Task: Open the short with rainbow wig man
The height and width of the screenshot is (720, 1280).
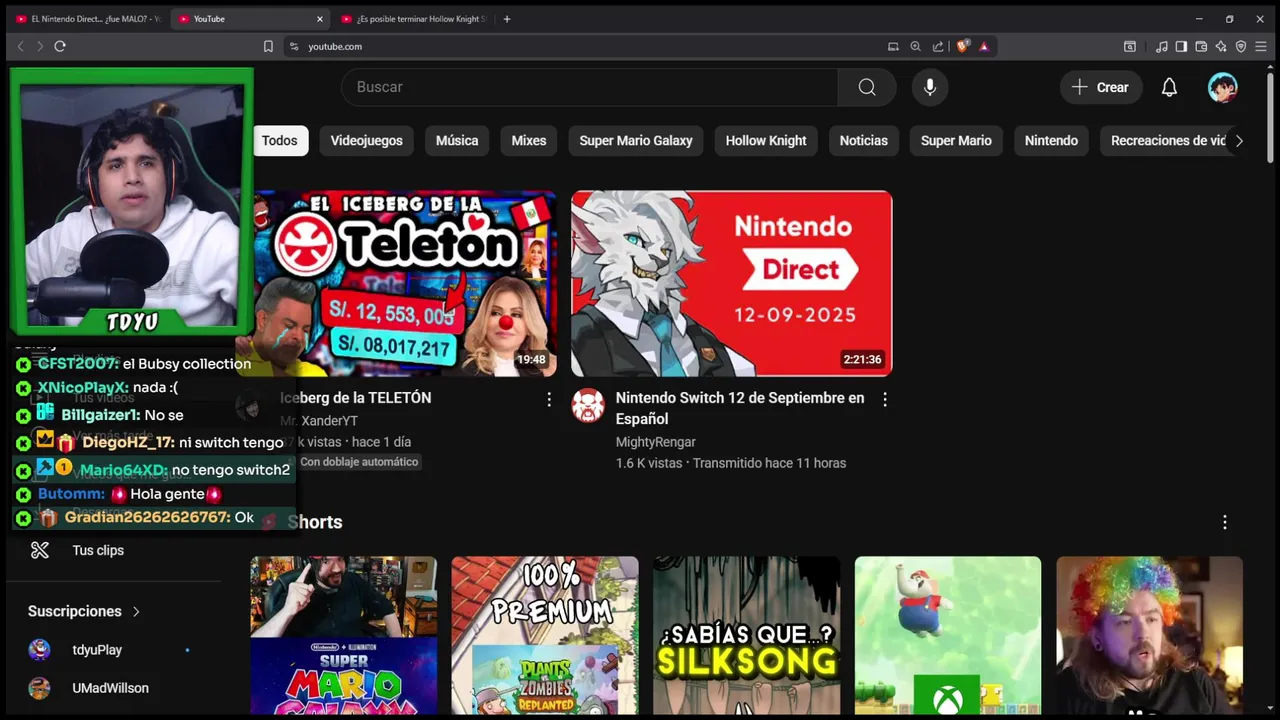Action: [1150, 635]
